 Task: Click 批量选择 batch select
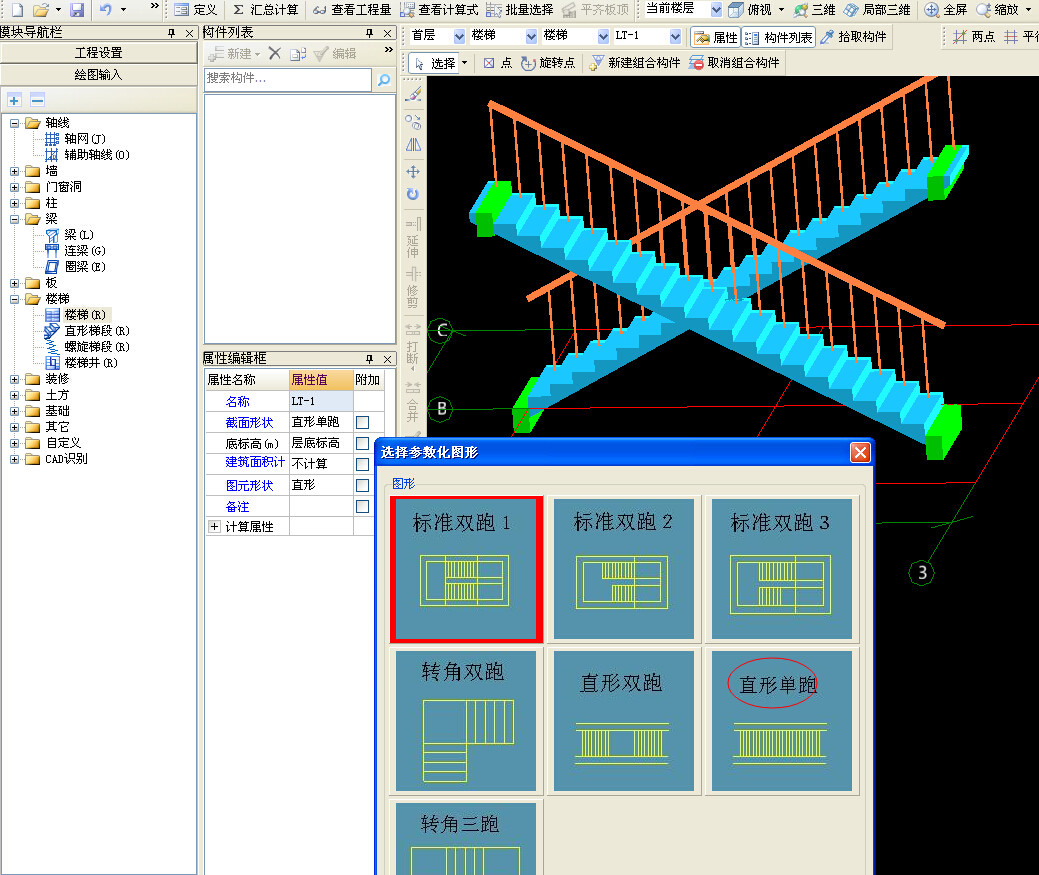(x=520, y=10)
